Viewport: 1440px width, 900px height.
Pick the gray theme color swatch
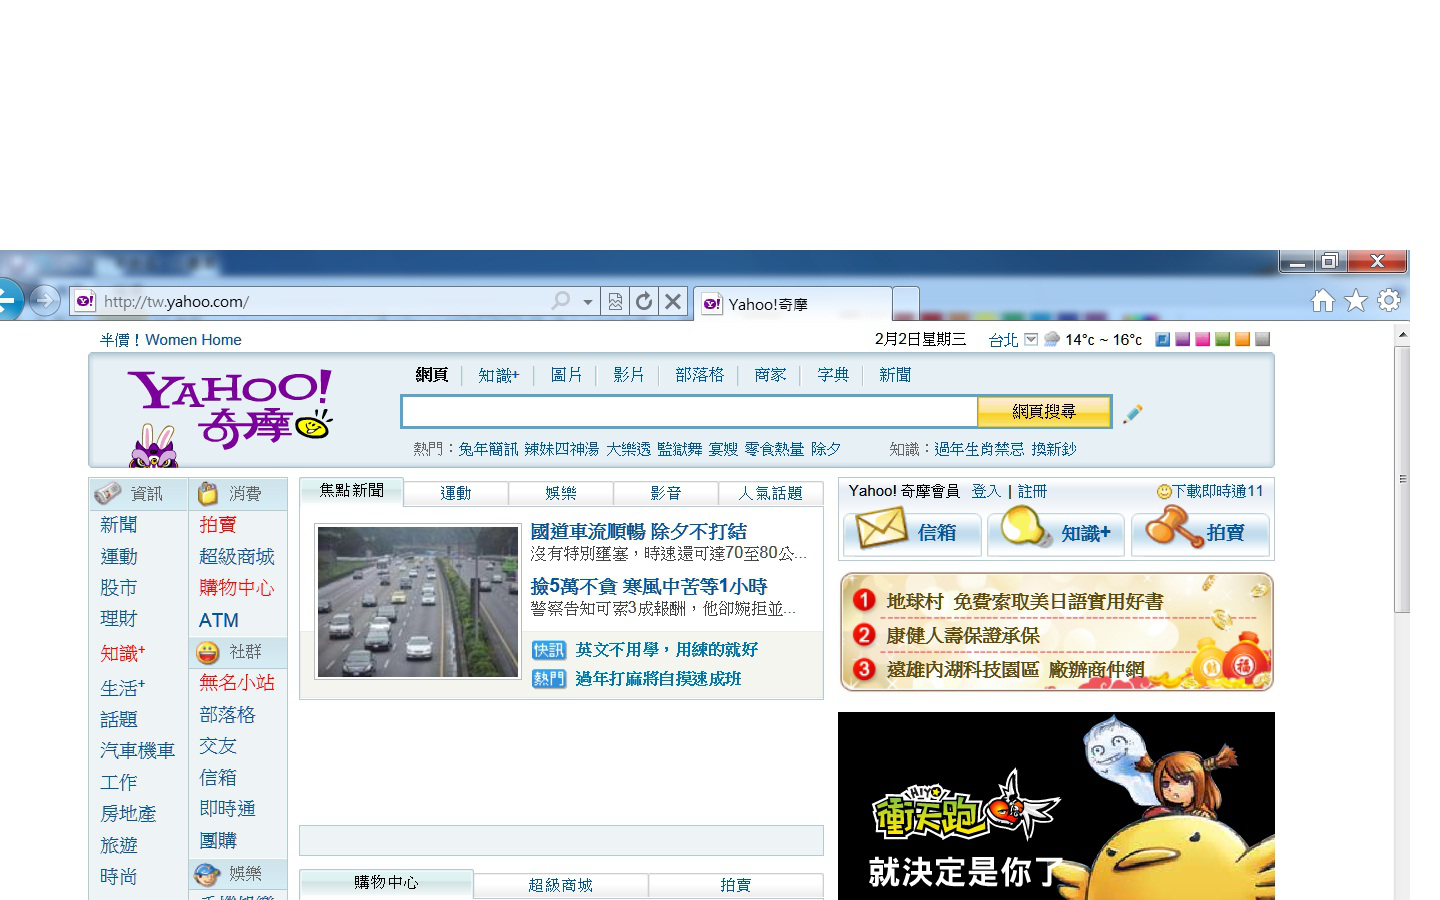1262,339
